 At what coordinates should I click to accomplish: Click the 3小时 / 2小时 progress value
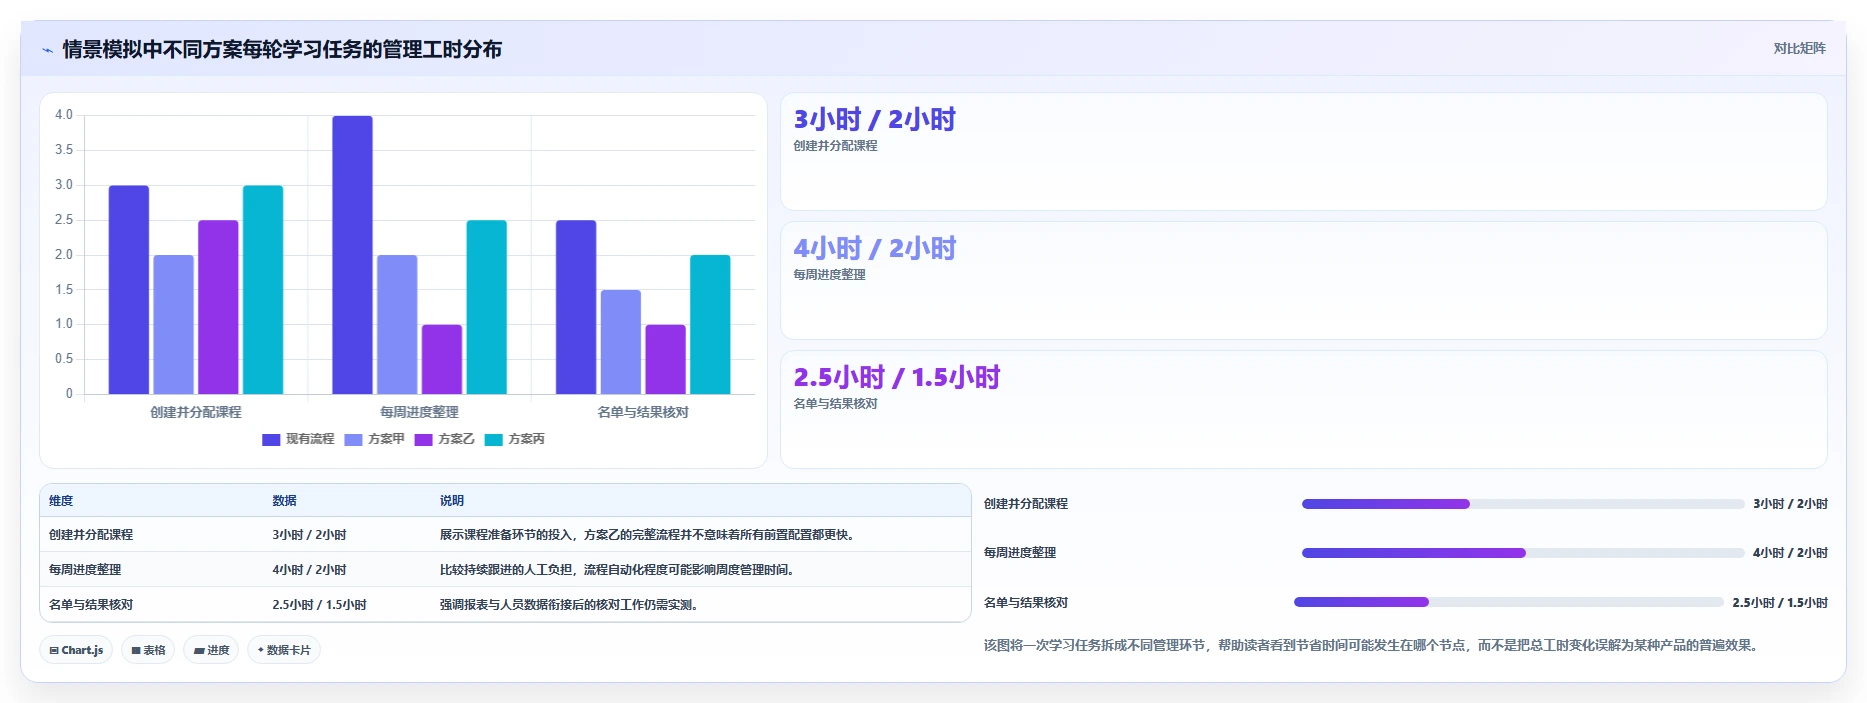(x=1790, y=504)
